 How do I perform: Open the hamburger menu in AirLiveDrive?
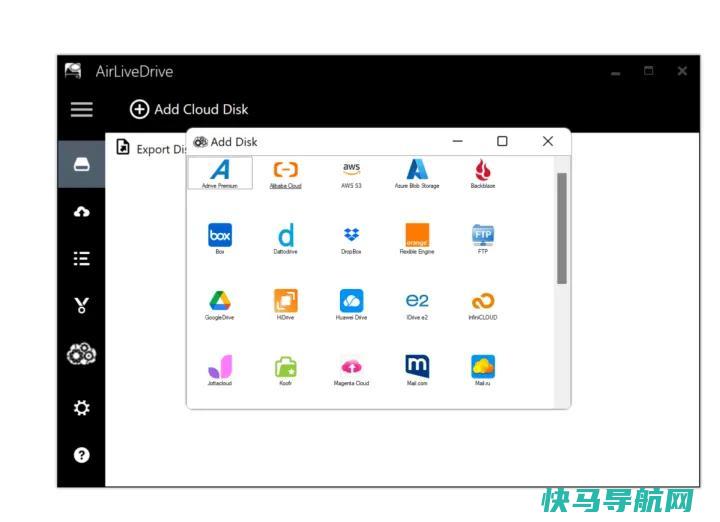coord(82,109)
